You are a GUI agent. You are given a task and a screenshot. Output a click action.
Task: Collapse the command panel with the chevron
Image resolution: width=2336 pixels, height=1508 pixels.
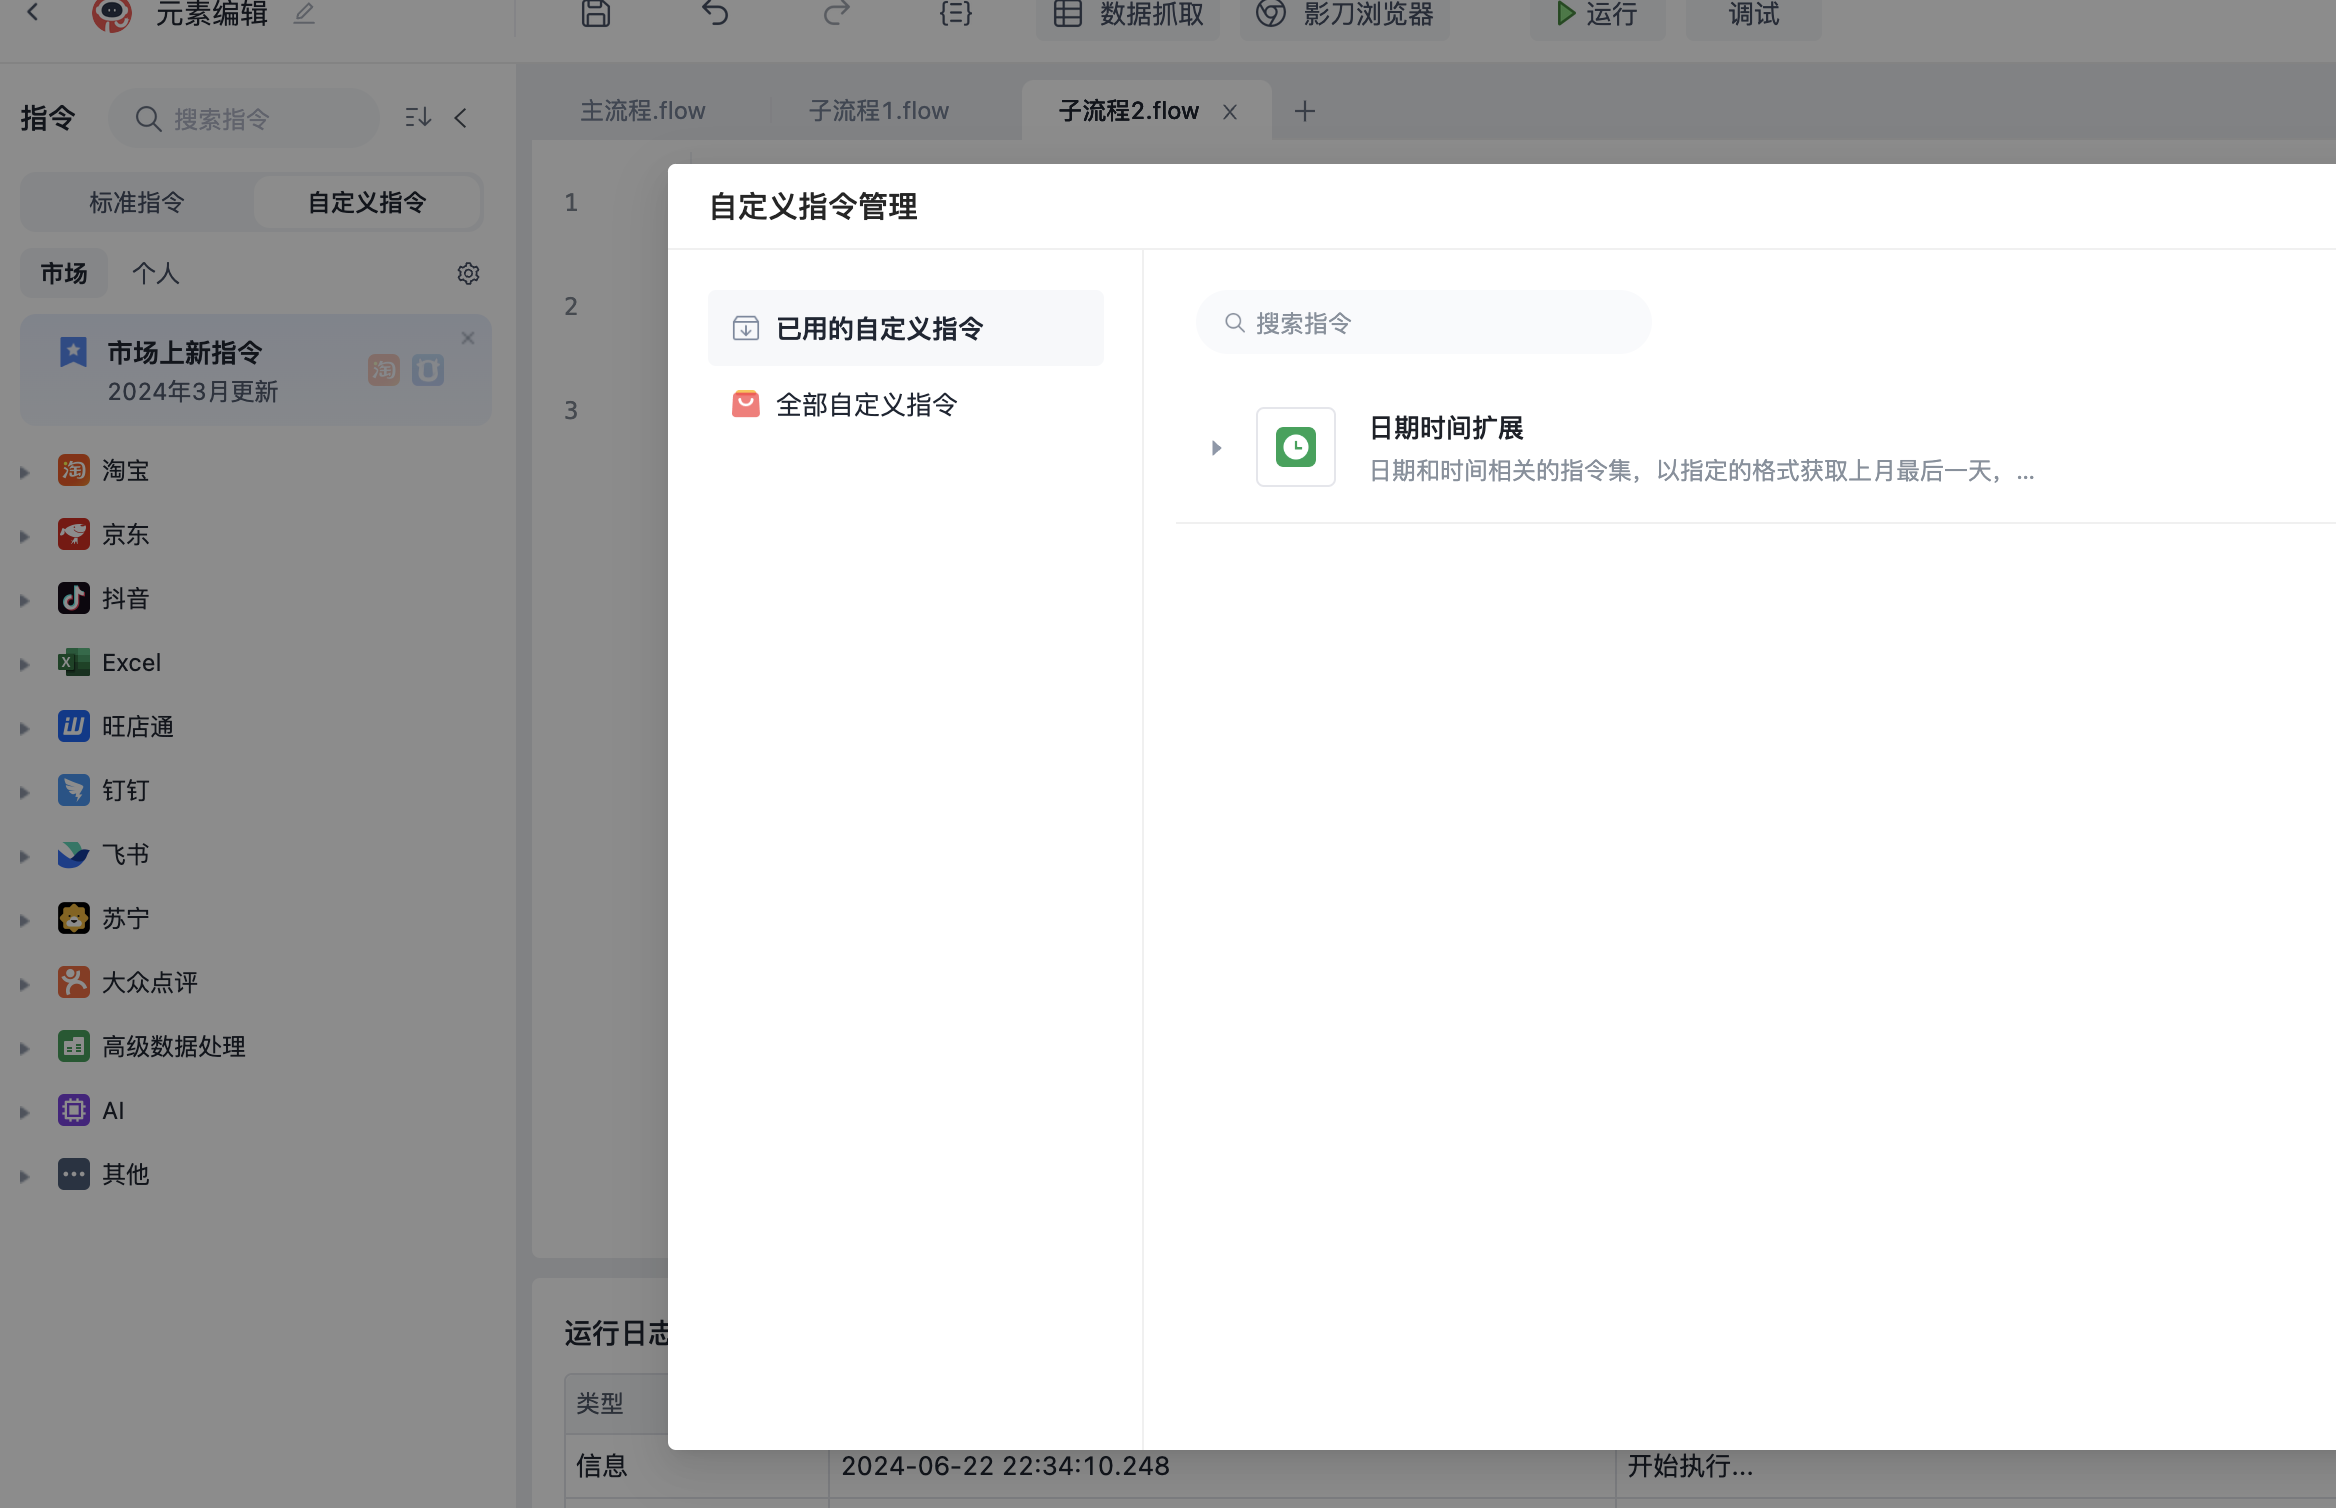[461, 118]
